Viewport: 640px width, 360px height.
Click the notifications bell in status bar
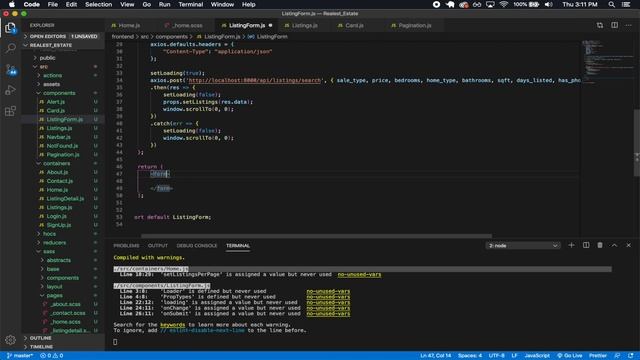pos(631,356)
